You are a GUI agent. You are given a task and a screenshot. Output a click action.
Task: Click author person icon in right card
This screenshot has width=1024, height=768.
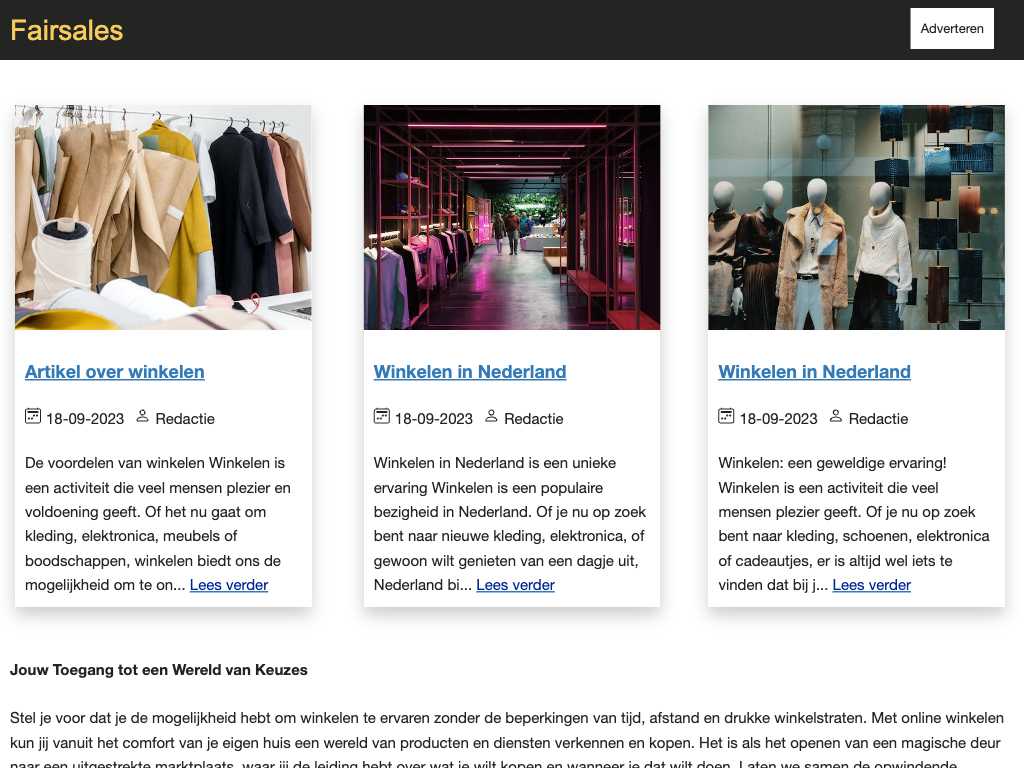(x=836, y=416)
